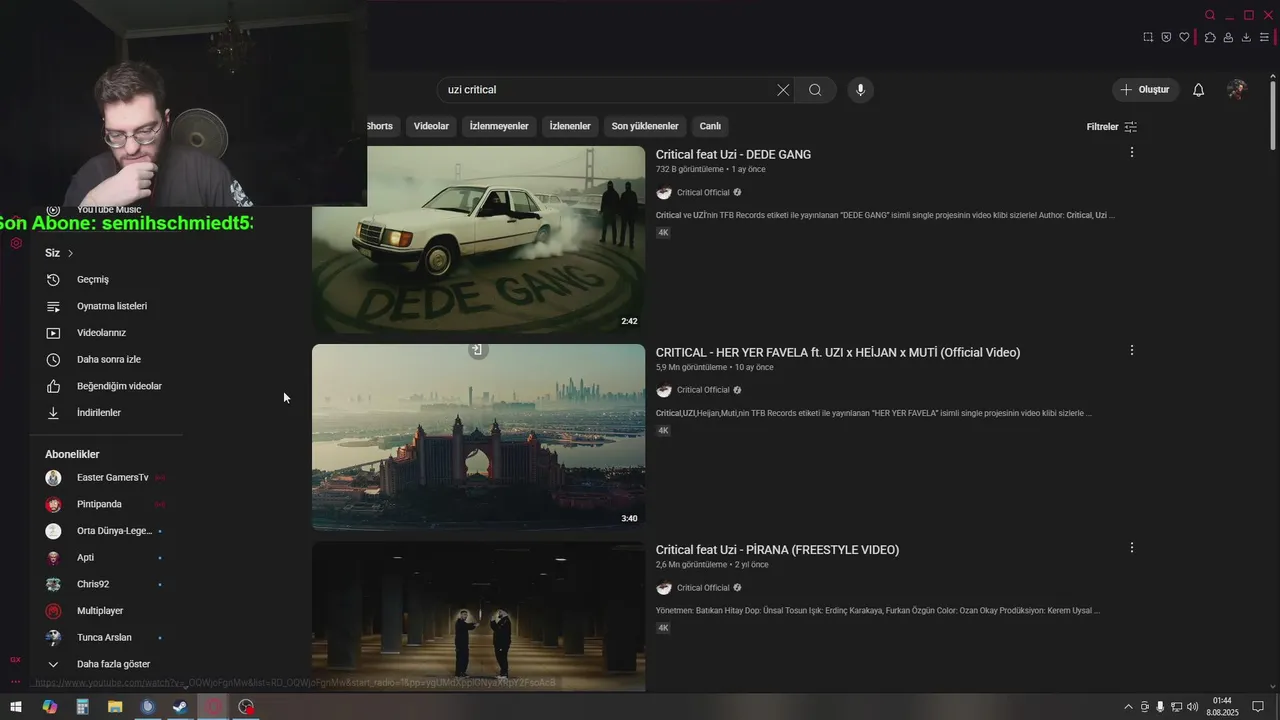This screenshot has height=720, width=1280.
Task: Click the volume icon in system tray
Action: (1193, 707)
